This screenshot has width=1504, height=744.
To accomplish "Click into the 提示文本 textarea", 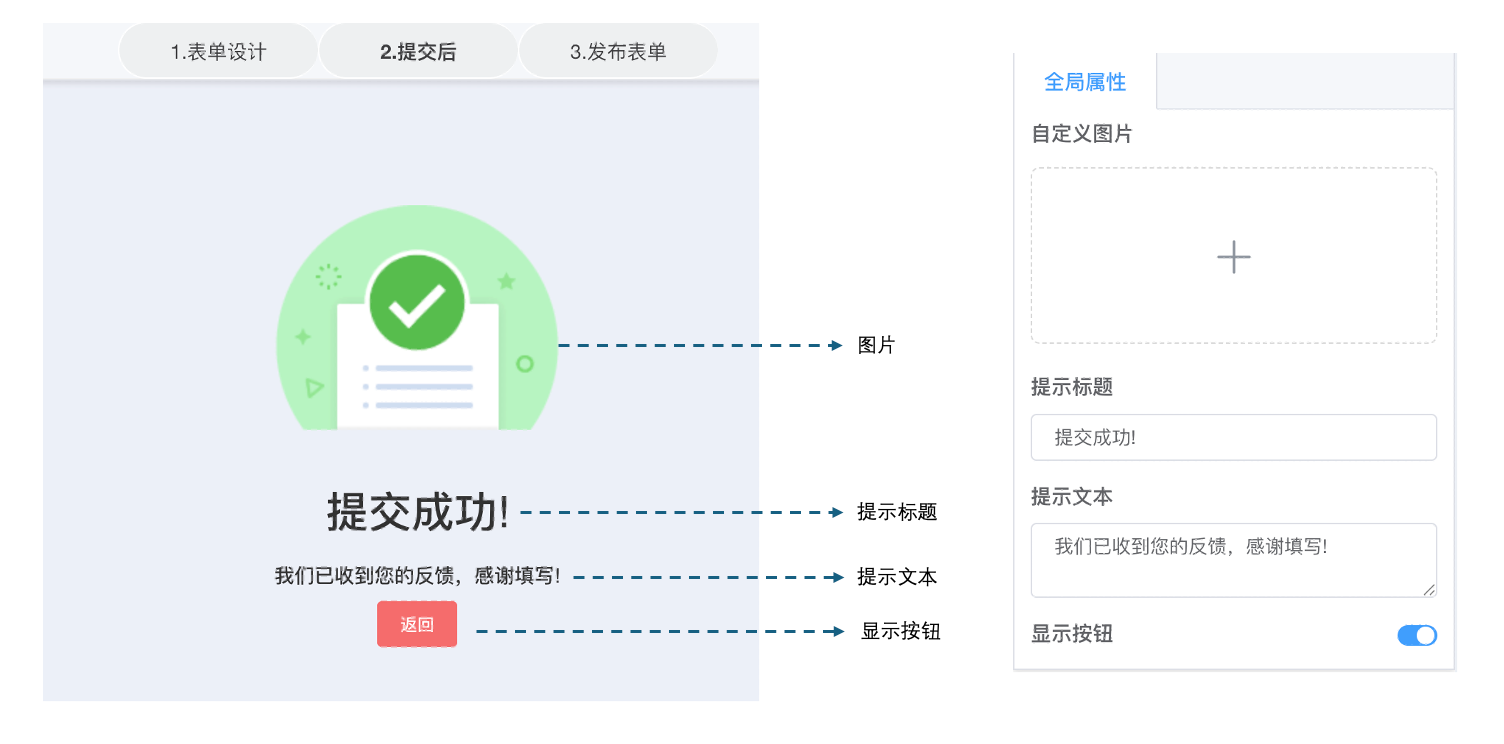I will click(x=1233, y=559).
